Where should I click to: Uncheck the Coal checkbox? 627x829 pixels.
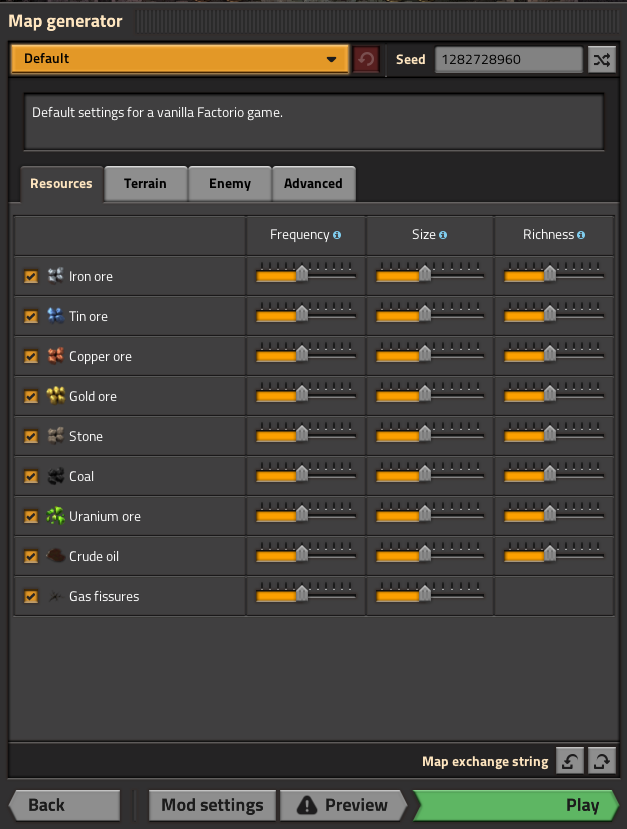31,477
